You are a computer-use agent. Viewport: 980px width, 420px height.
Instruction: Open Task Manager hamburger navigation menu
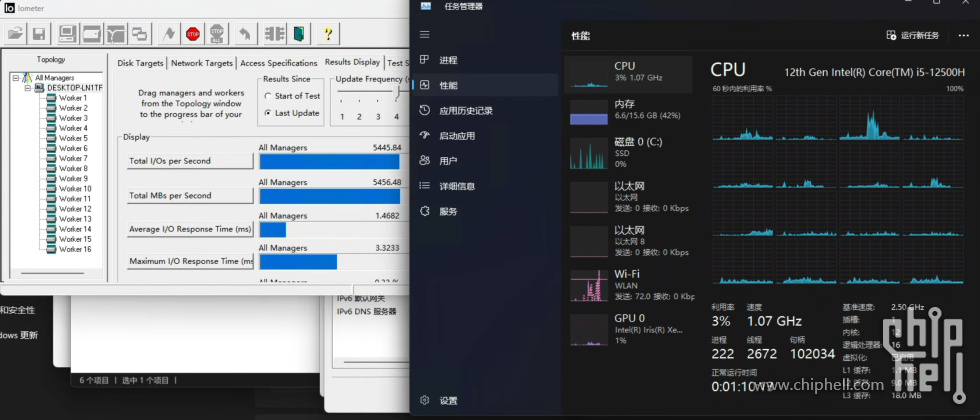click(x=424, y=34)
